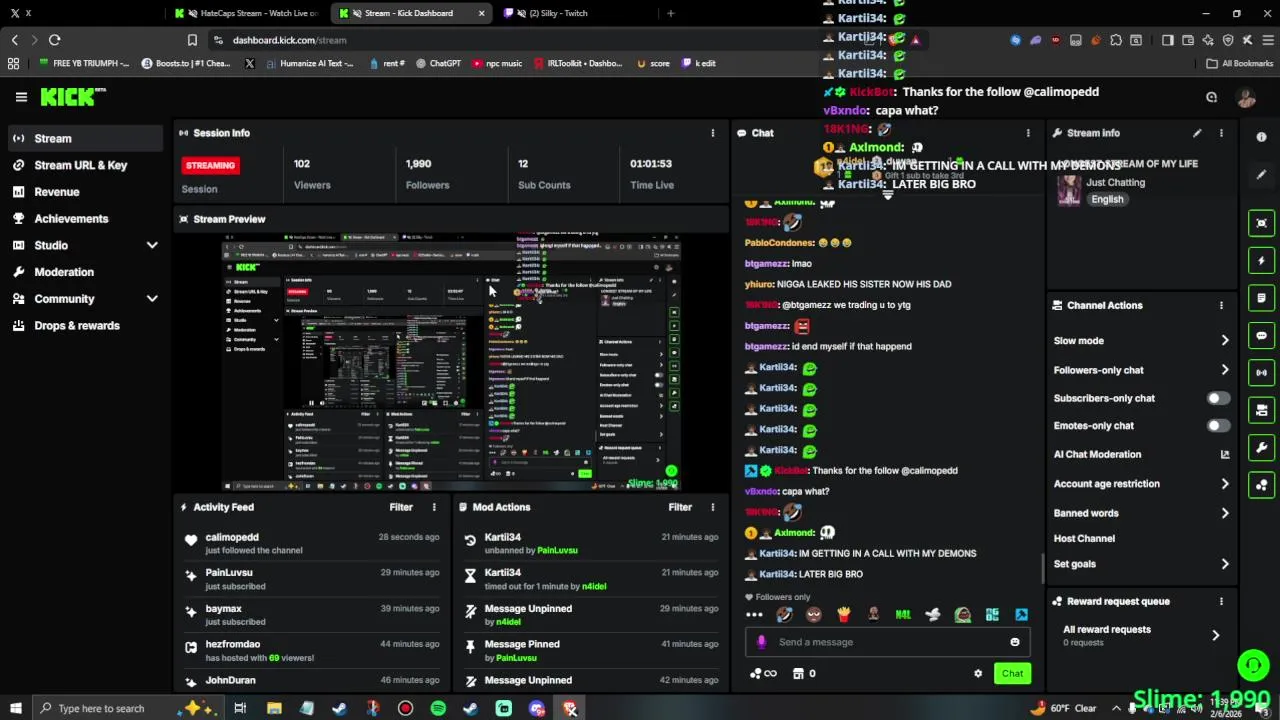
Task: Show more emotes with three dots
Action: pos(754,615)
